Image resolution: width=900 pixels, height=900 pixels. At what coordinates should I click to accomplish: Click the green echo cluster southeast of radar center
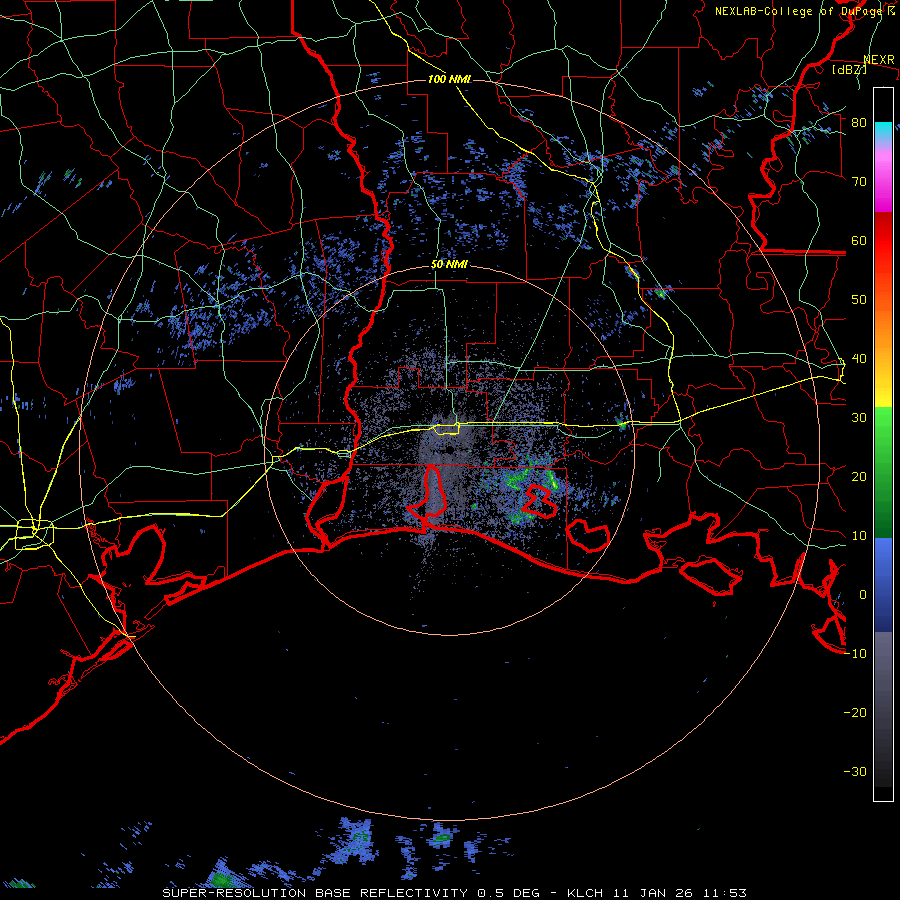(x=528, y=488)
